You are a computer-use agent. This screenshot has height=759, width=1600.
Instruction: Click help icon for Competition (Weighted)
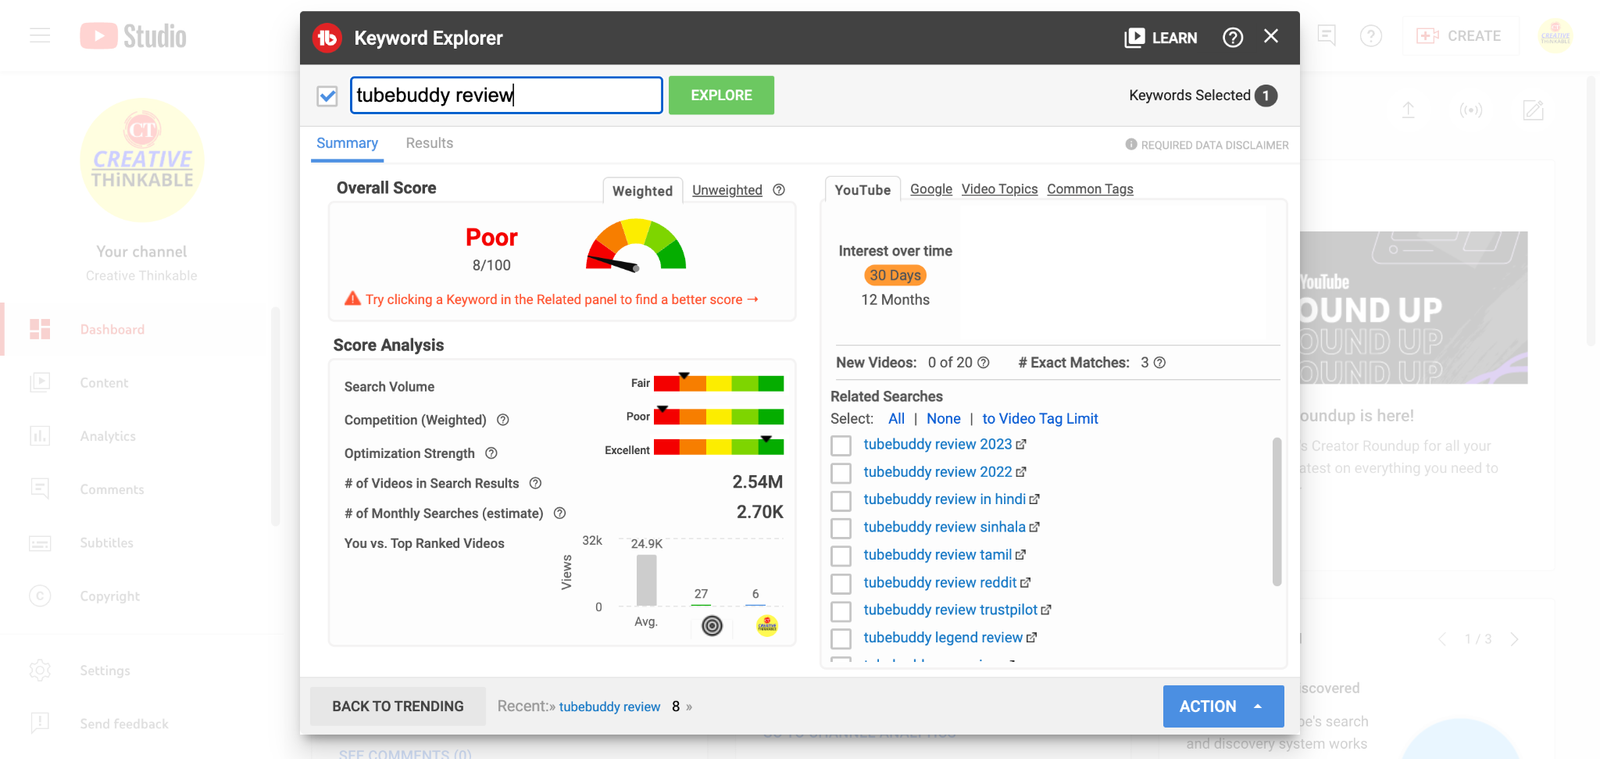tap(503, 420)
